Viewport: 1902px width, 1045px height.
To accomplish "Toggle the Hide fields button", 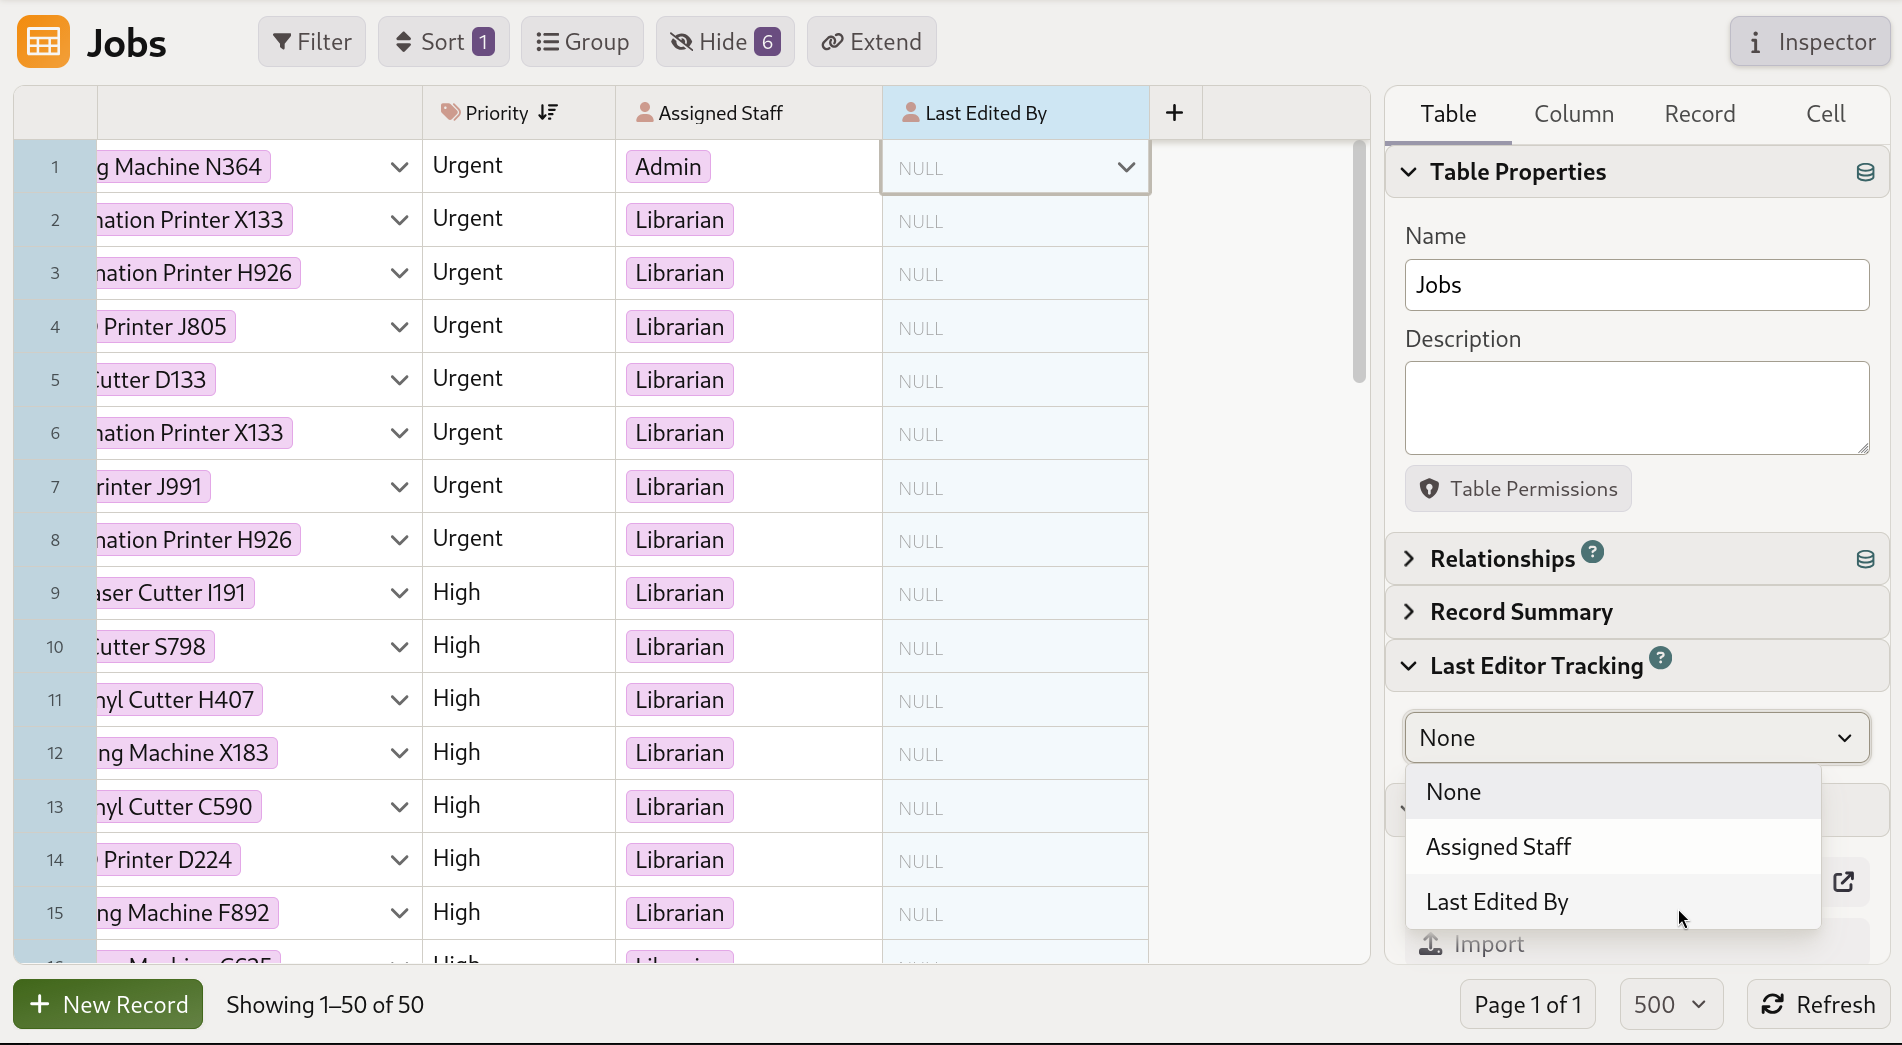I will [x=724, y=41].
